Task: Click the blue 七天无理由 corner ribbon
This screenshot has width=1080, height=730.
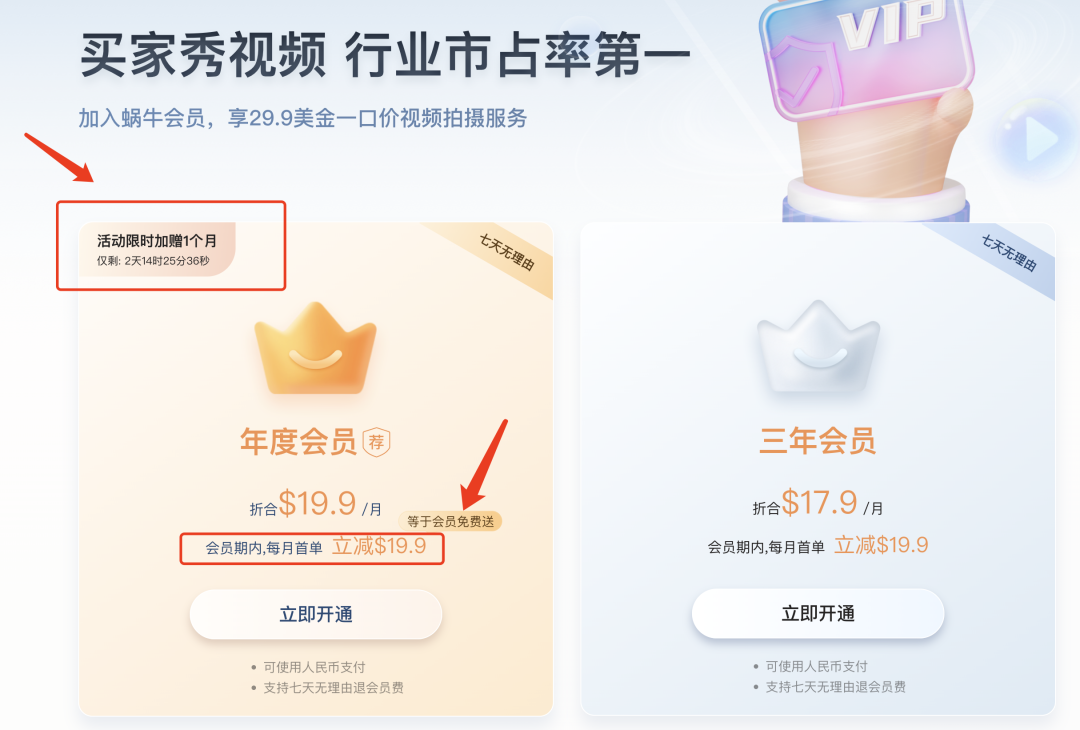Action: click(x=1010, y=253)
